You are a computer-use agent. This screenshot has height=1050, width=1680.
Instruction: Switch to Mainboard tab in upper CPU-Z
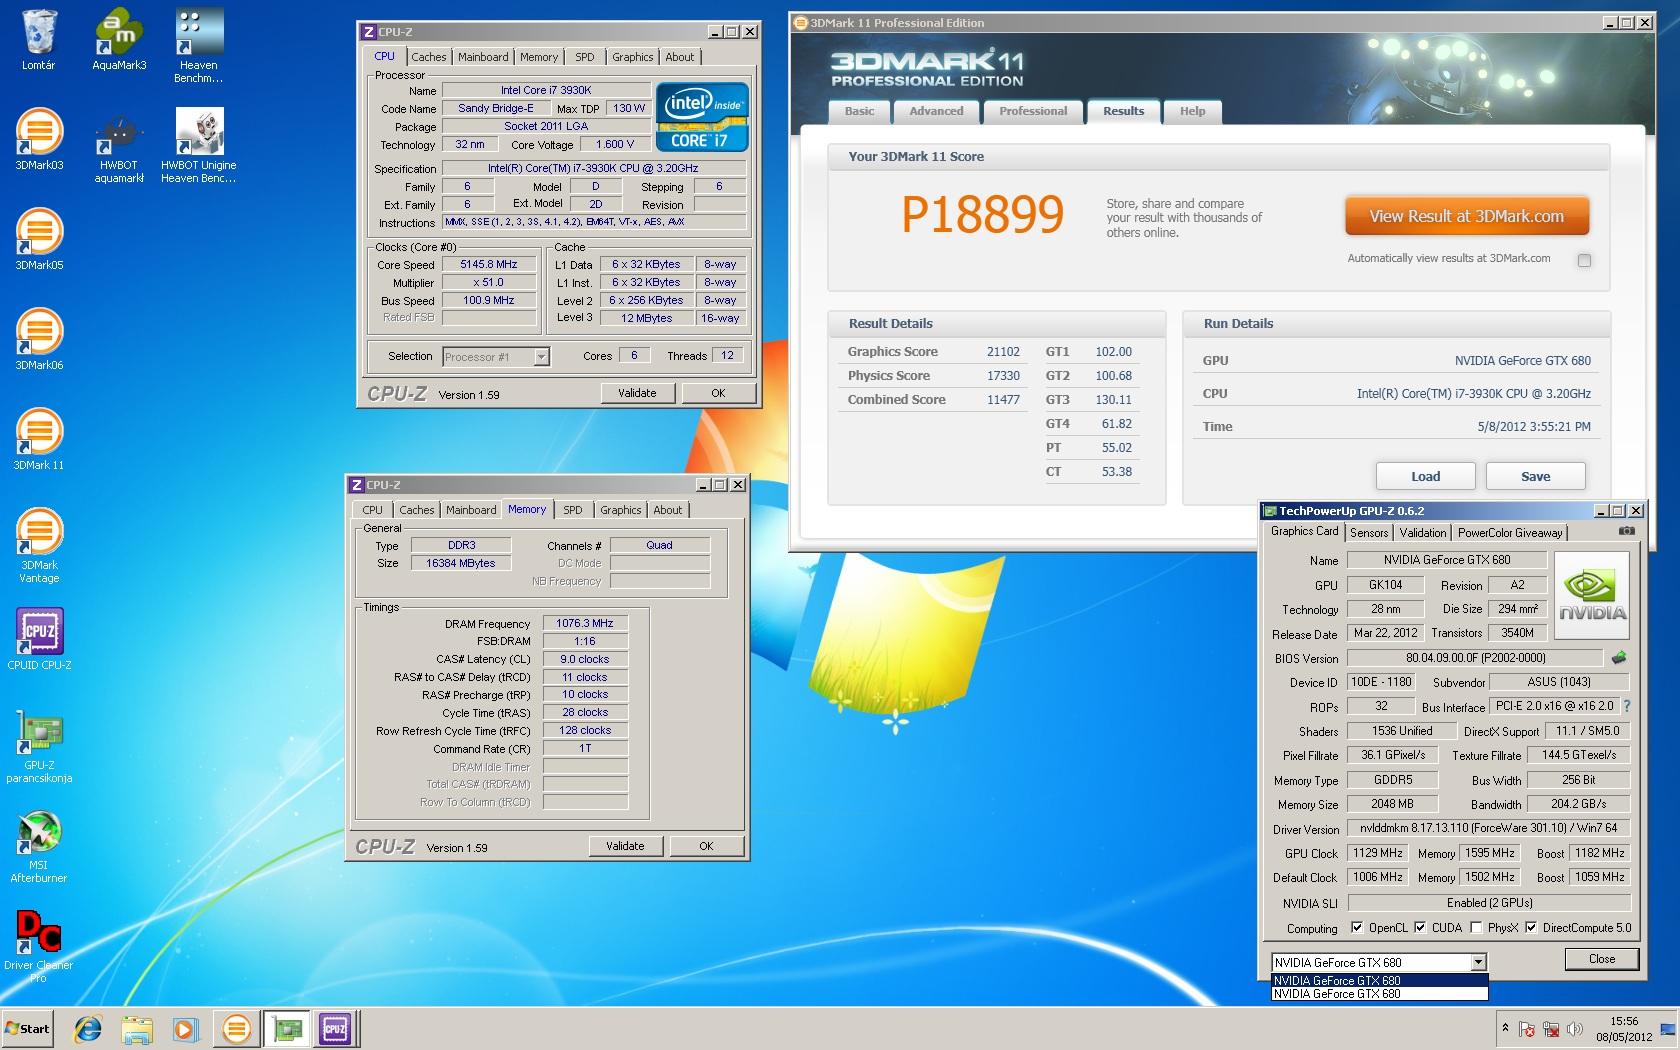(483, 57)
